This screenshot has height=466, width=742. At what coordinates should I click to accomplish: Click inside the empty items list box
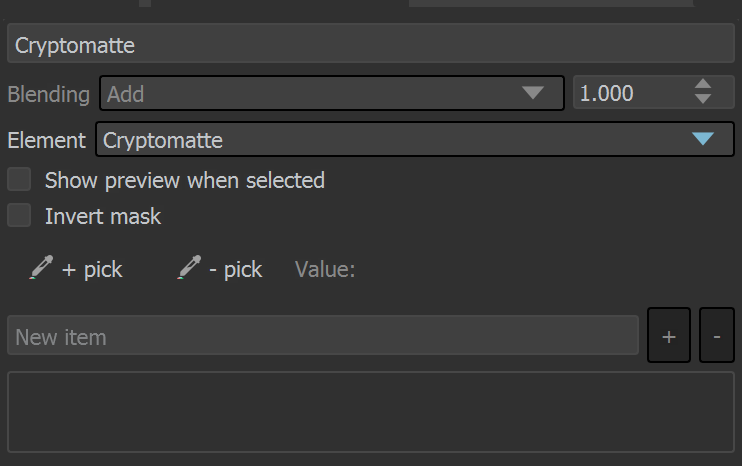click(x=371, y=412)
